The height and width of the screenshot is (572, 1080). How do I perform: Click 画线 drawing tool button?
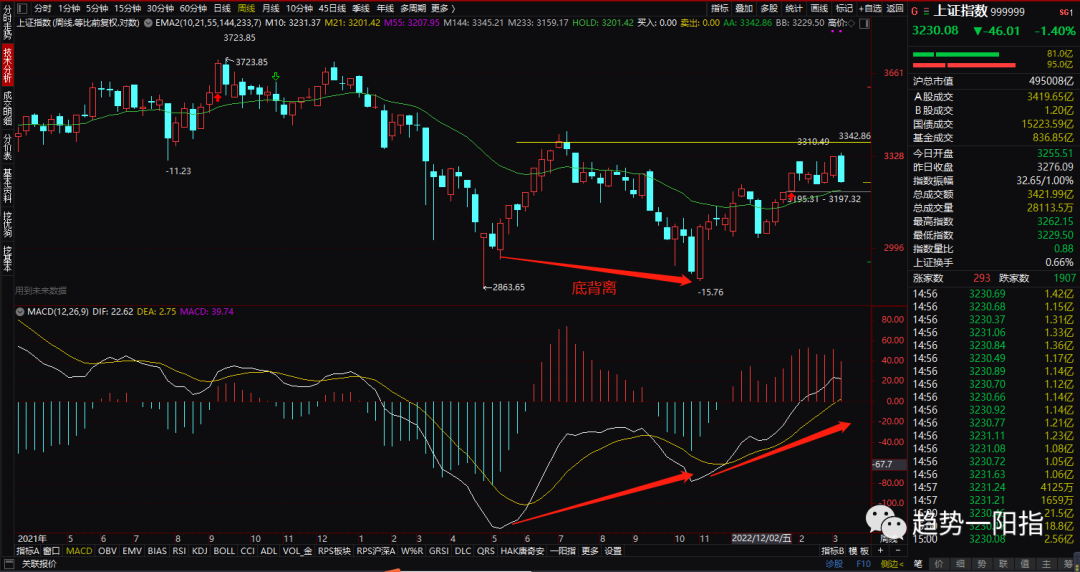(x=819, y=8)
